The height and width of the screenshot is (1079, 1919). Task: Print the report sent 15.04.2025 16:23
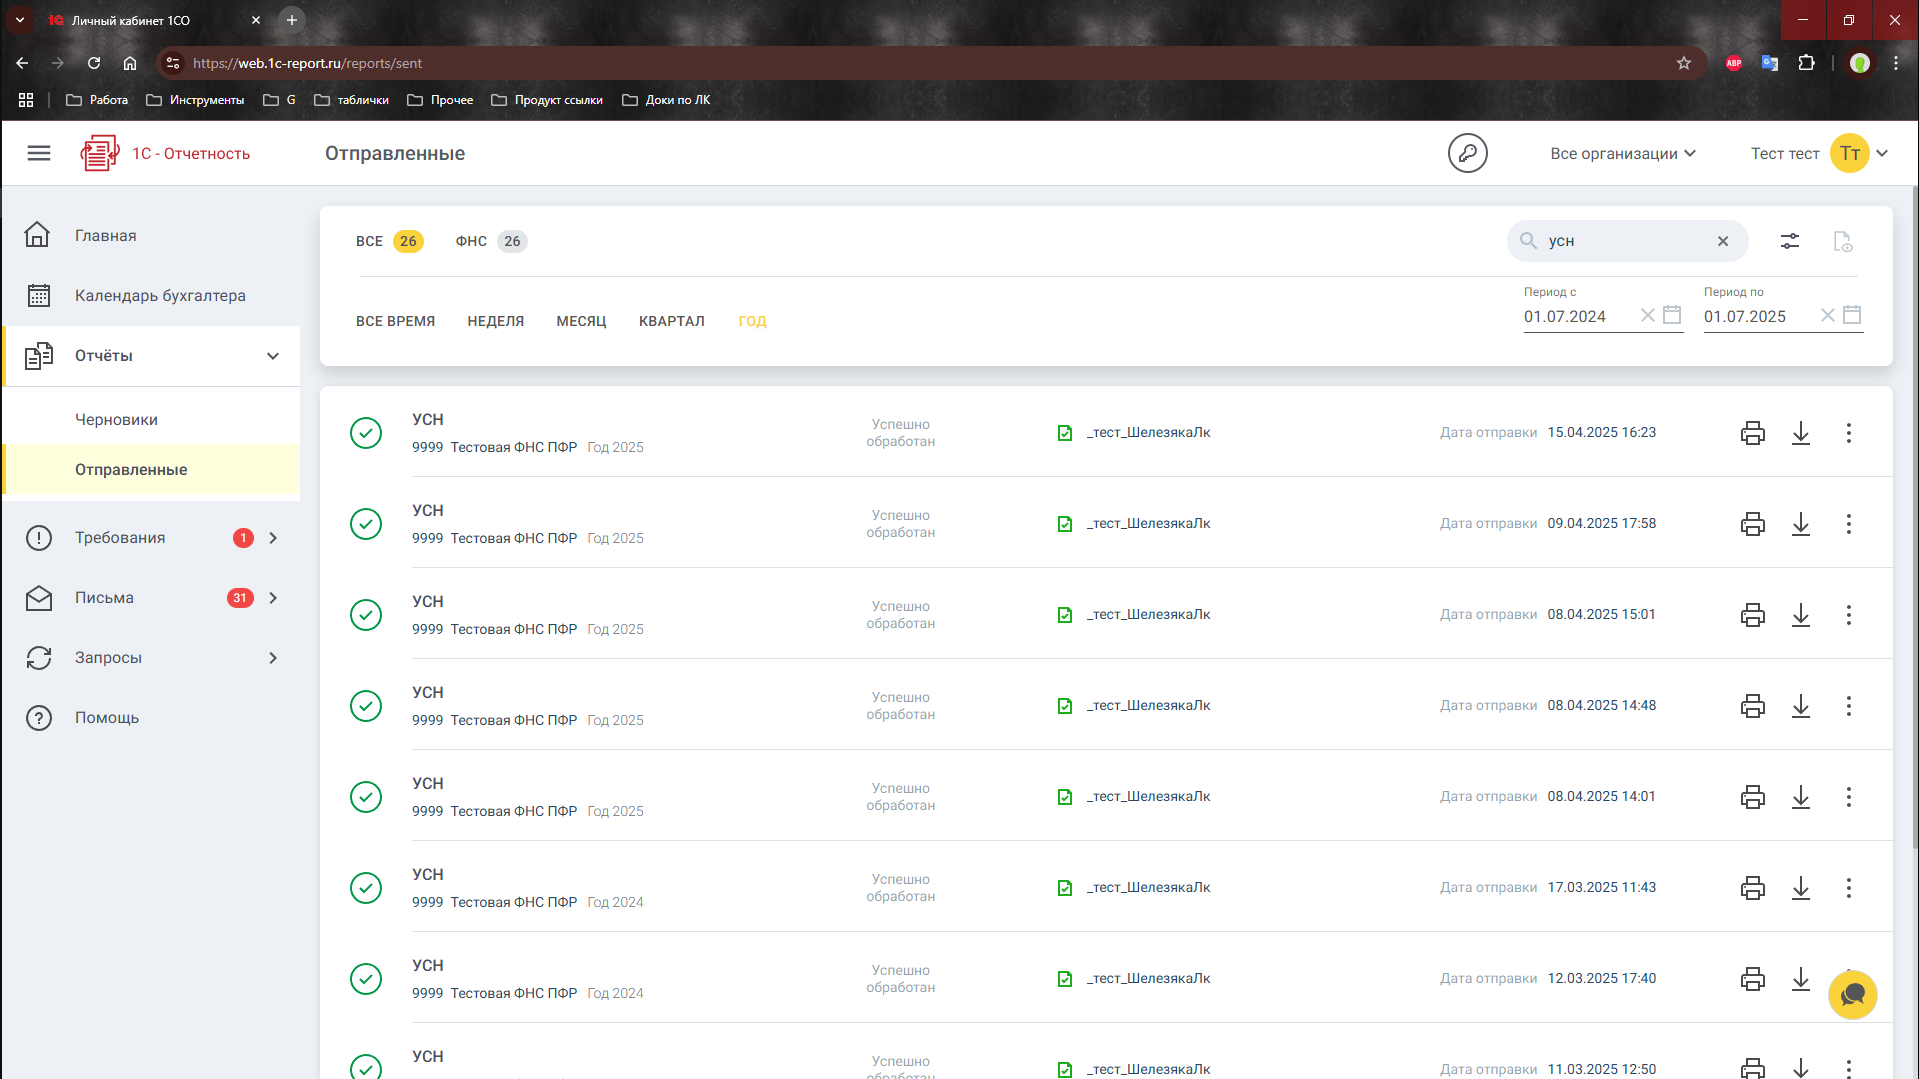[x=1752, y=433]
